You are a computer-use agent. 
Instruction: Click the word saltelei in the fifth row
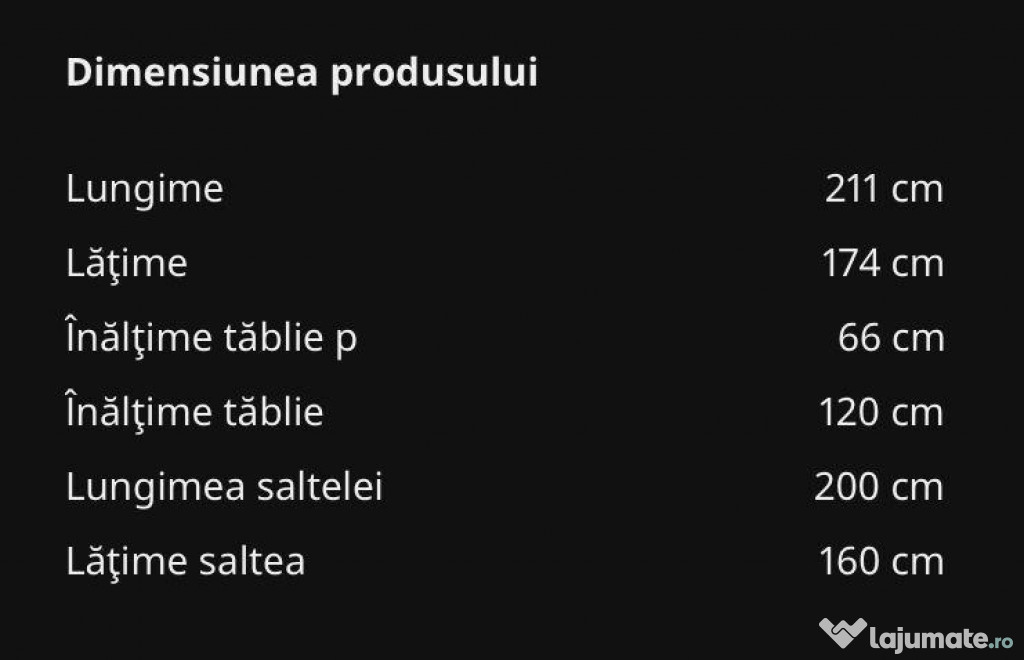tap(320, 486)
